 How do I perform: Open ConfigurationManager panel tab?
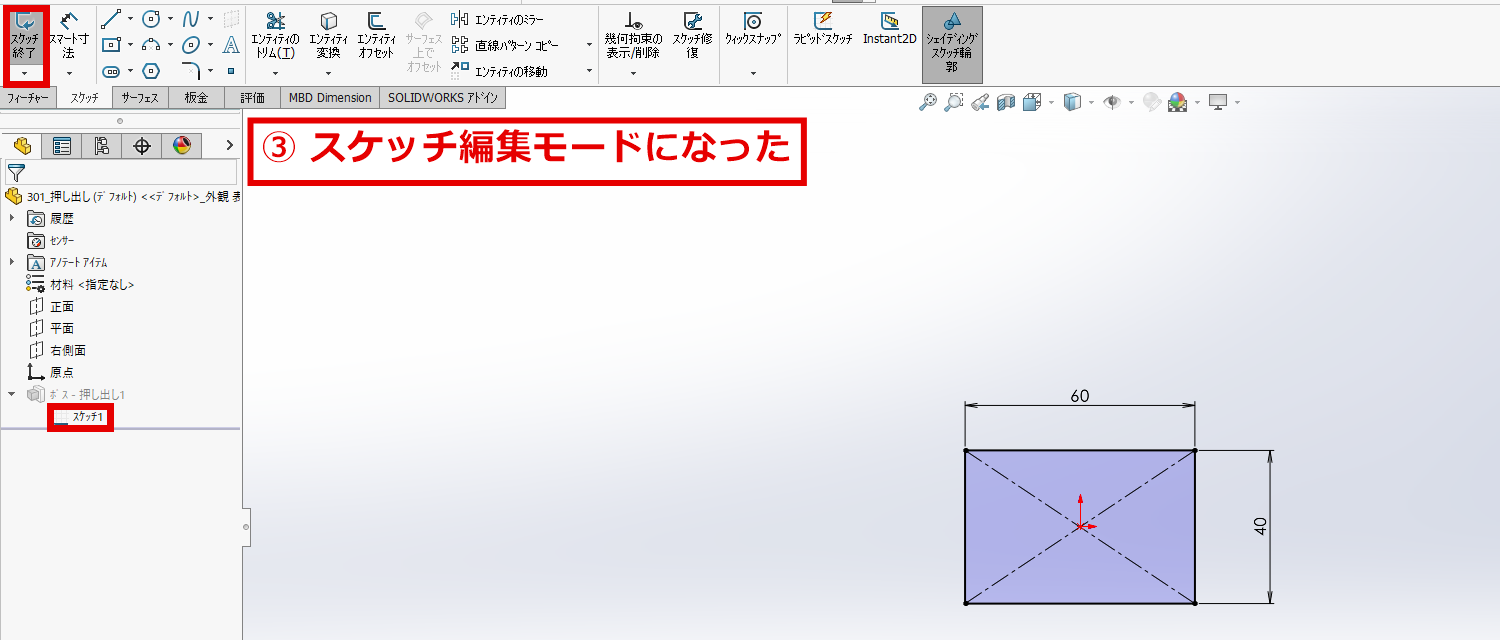click(x=102, y=146)
